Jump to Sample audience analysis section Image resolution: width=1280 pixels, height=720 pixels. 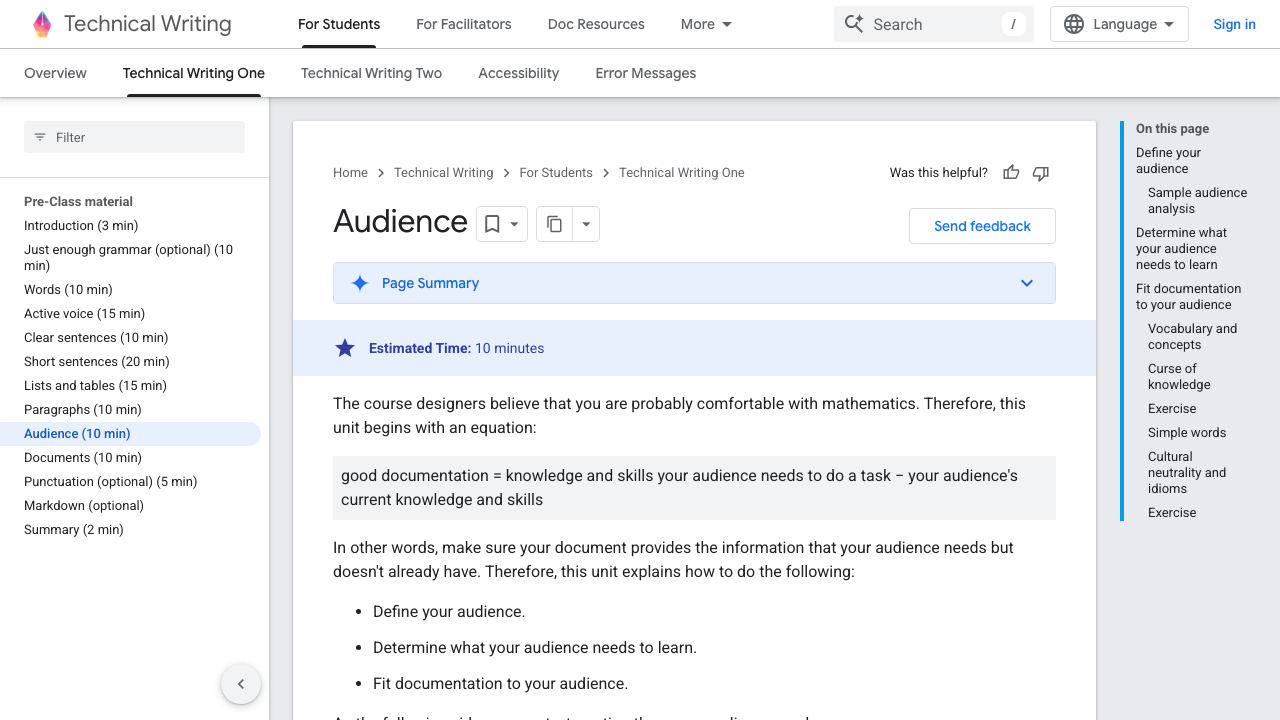[x=1197, y=201]
